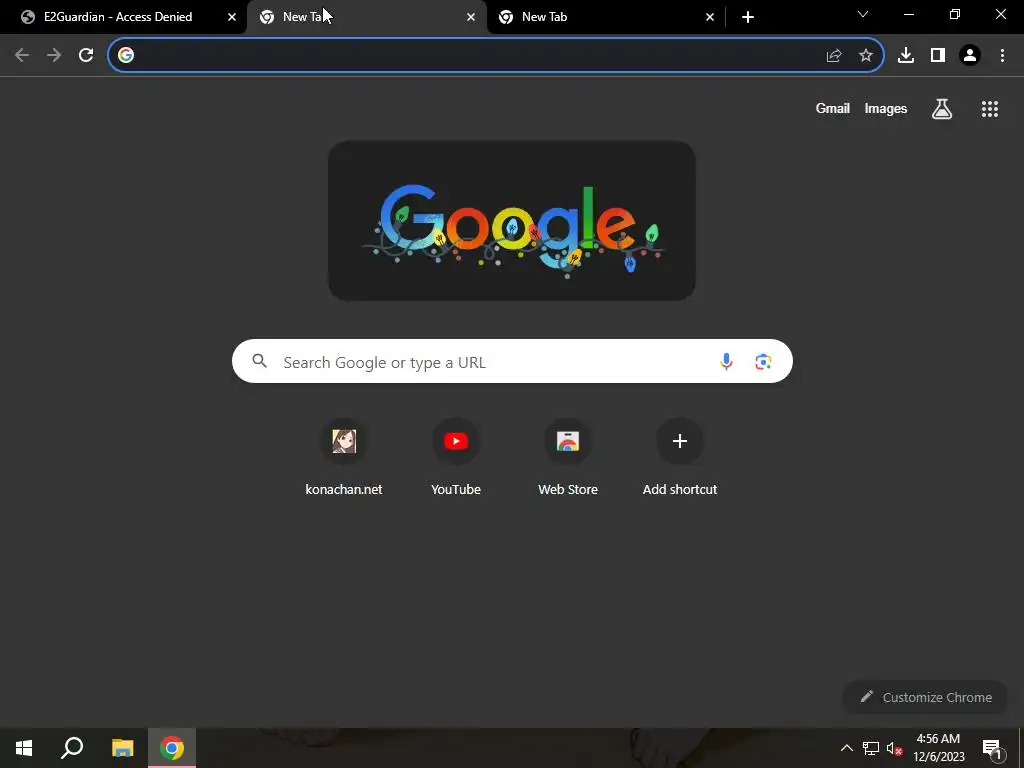Viewport: 1024px width, 768px height.
Task: Open the konachan.net shortcut
Action: pyautogui.click(x=344, y=457)
